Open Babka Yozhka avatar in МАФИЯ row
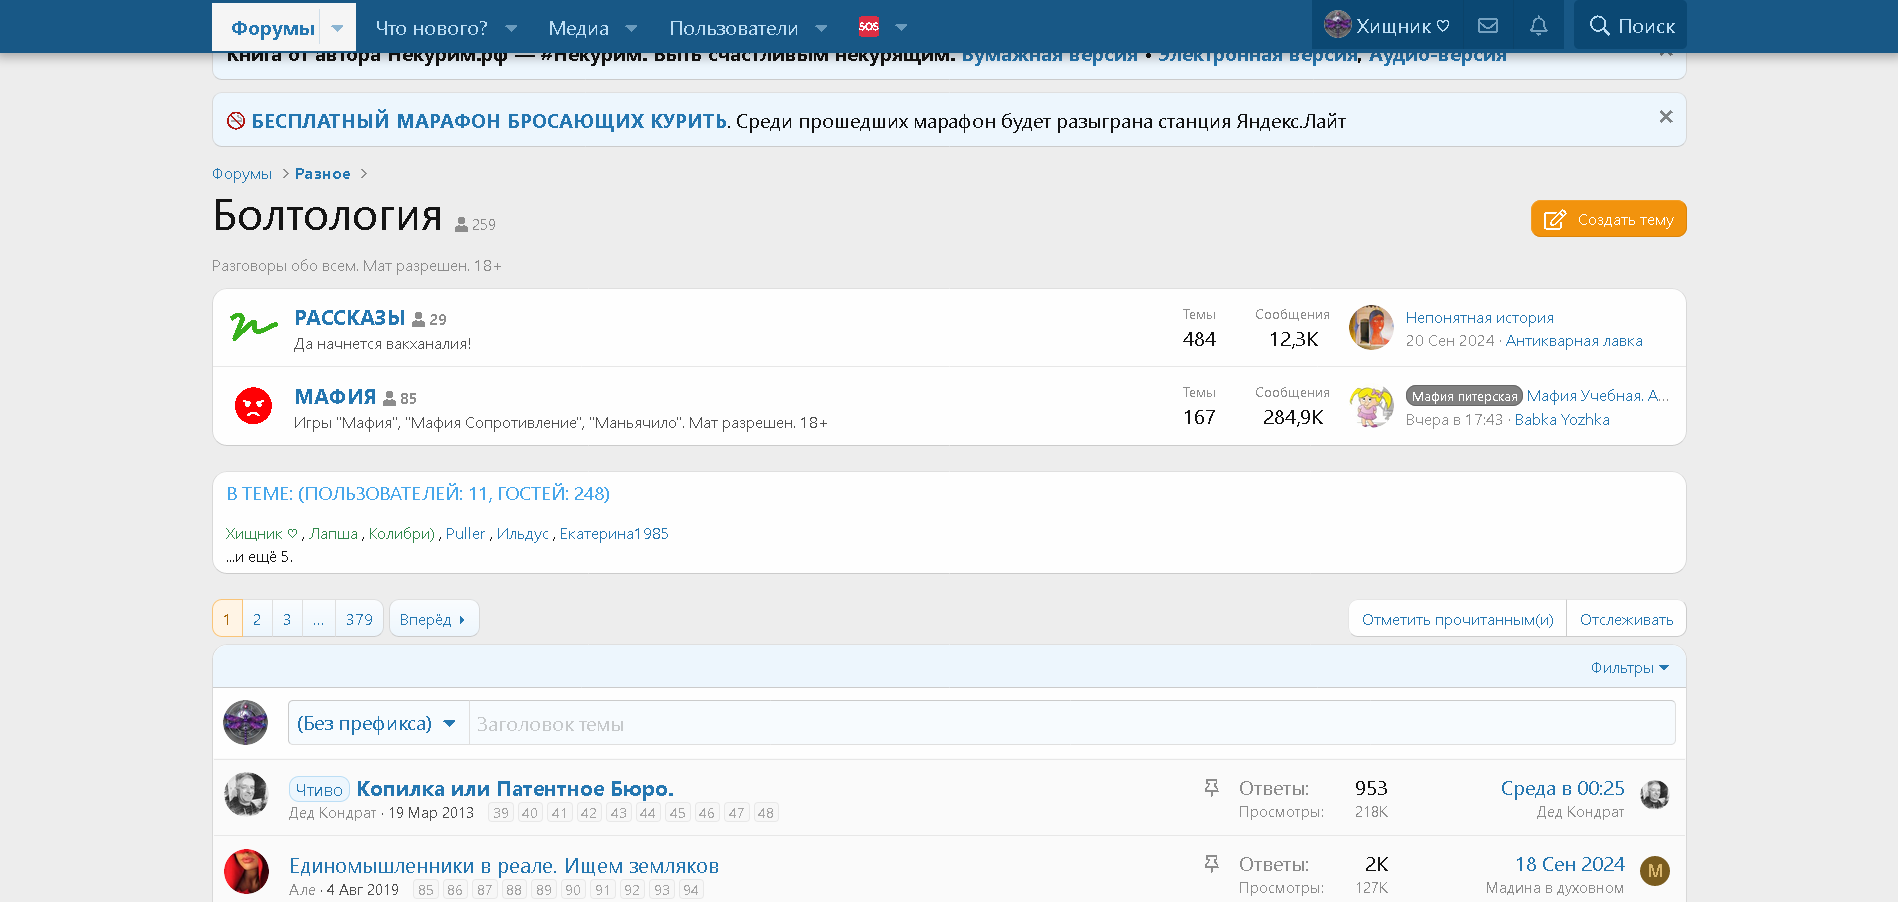The image size is (1898, 902). click(x=1371, y=406)
